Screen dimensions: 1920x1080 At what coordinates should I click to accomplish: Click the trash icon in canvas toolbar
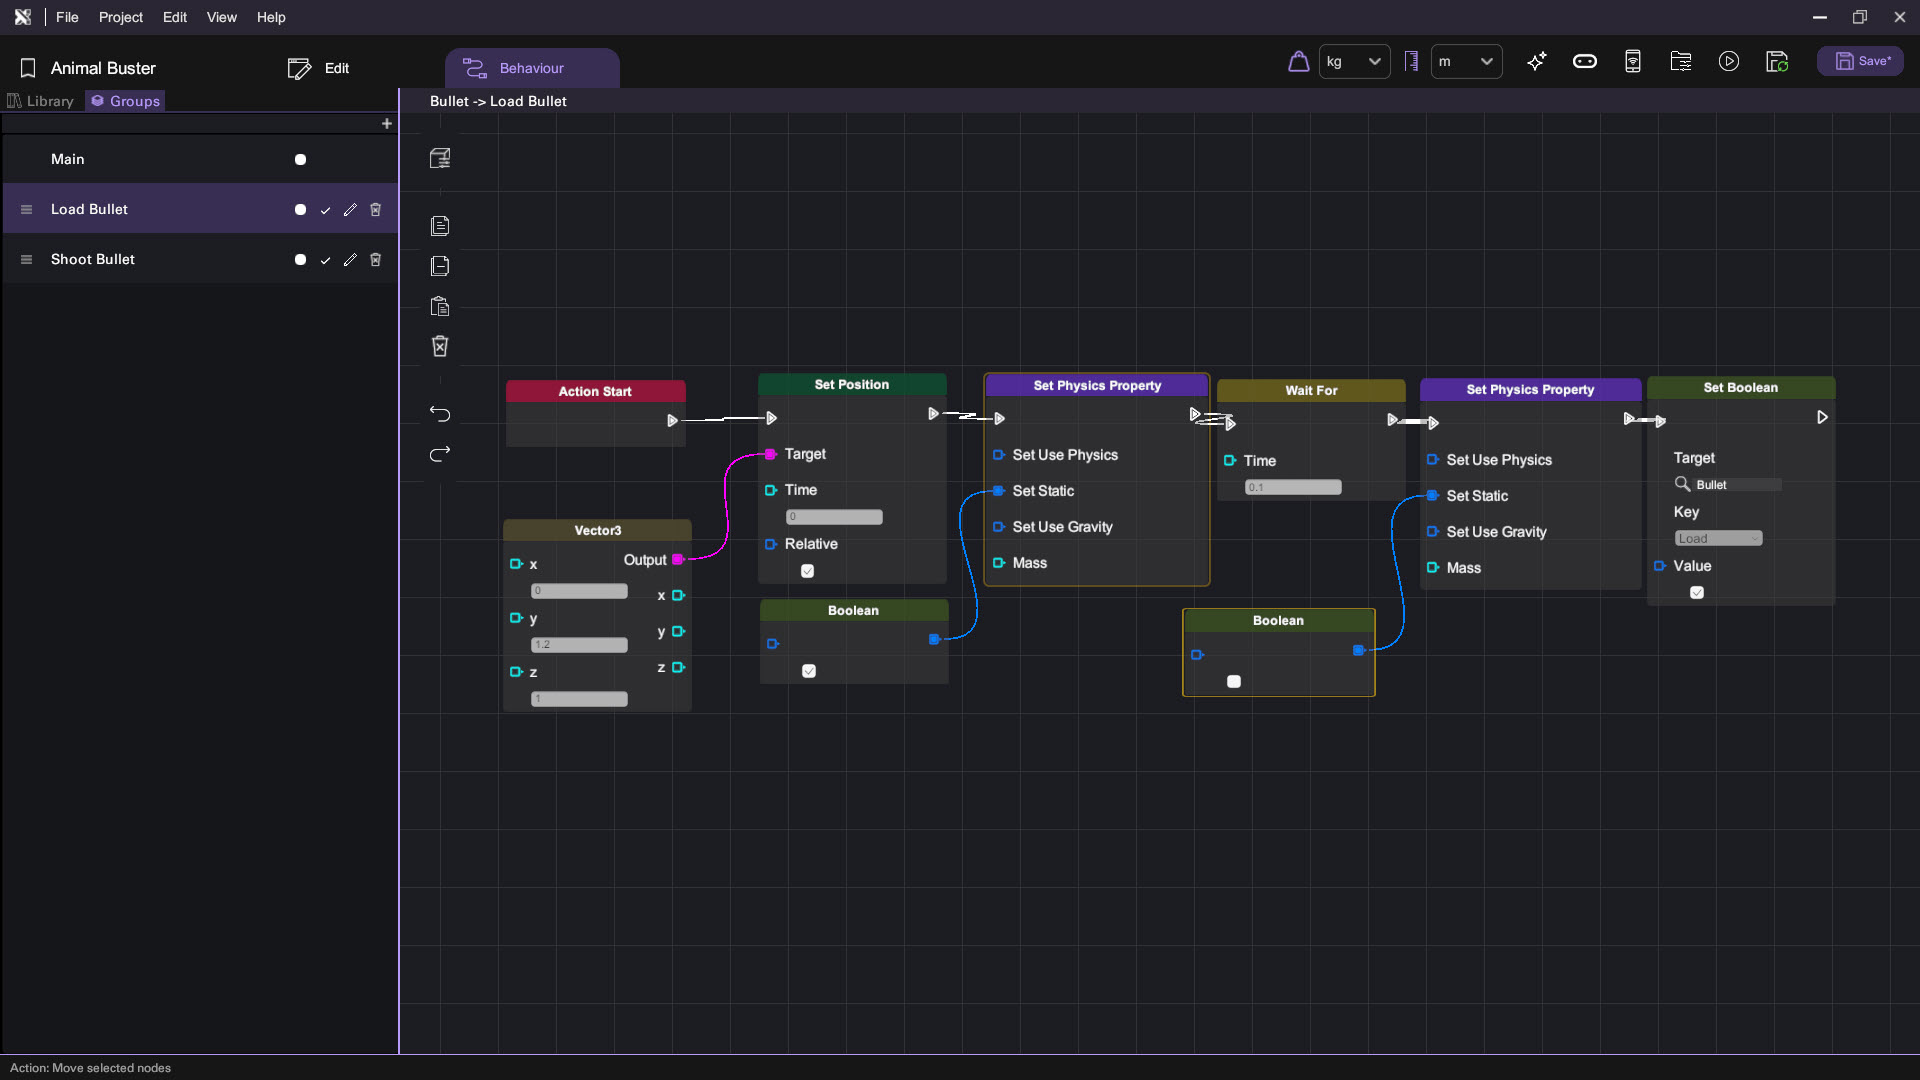(440, 346)
